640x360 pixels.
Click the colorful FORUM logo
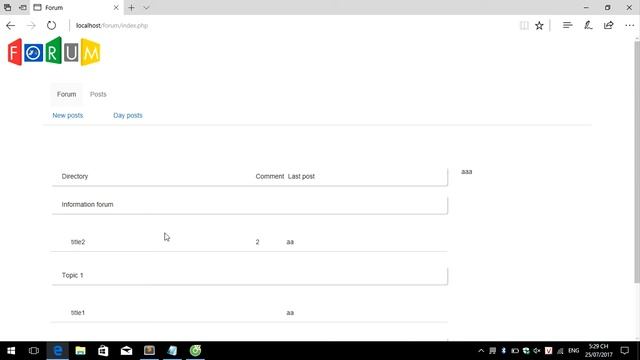pos(54,51)
